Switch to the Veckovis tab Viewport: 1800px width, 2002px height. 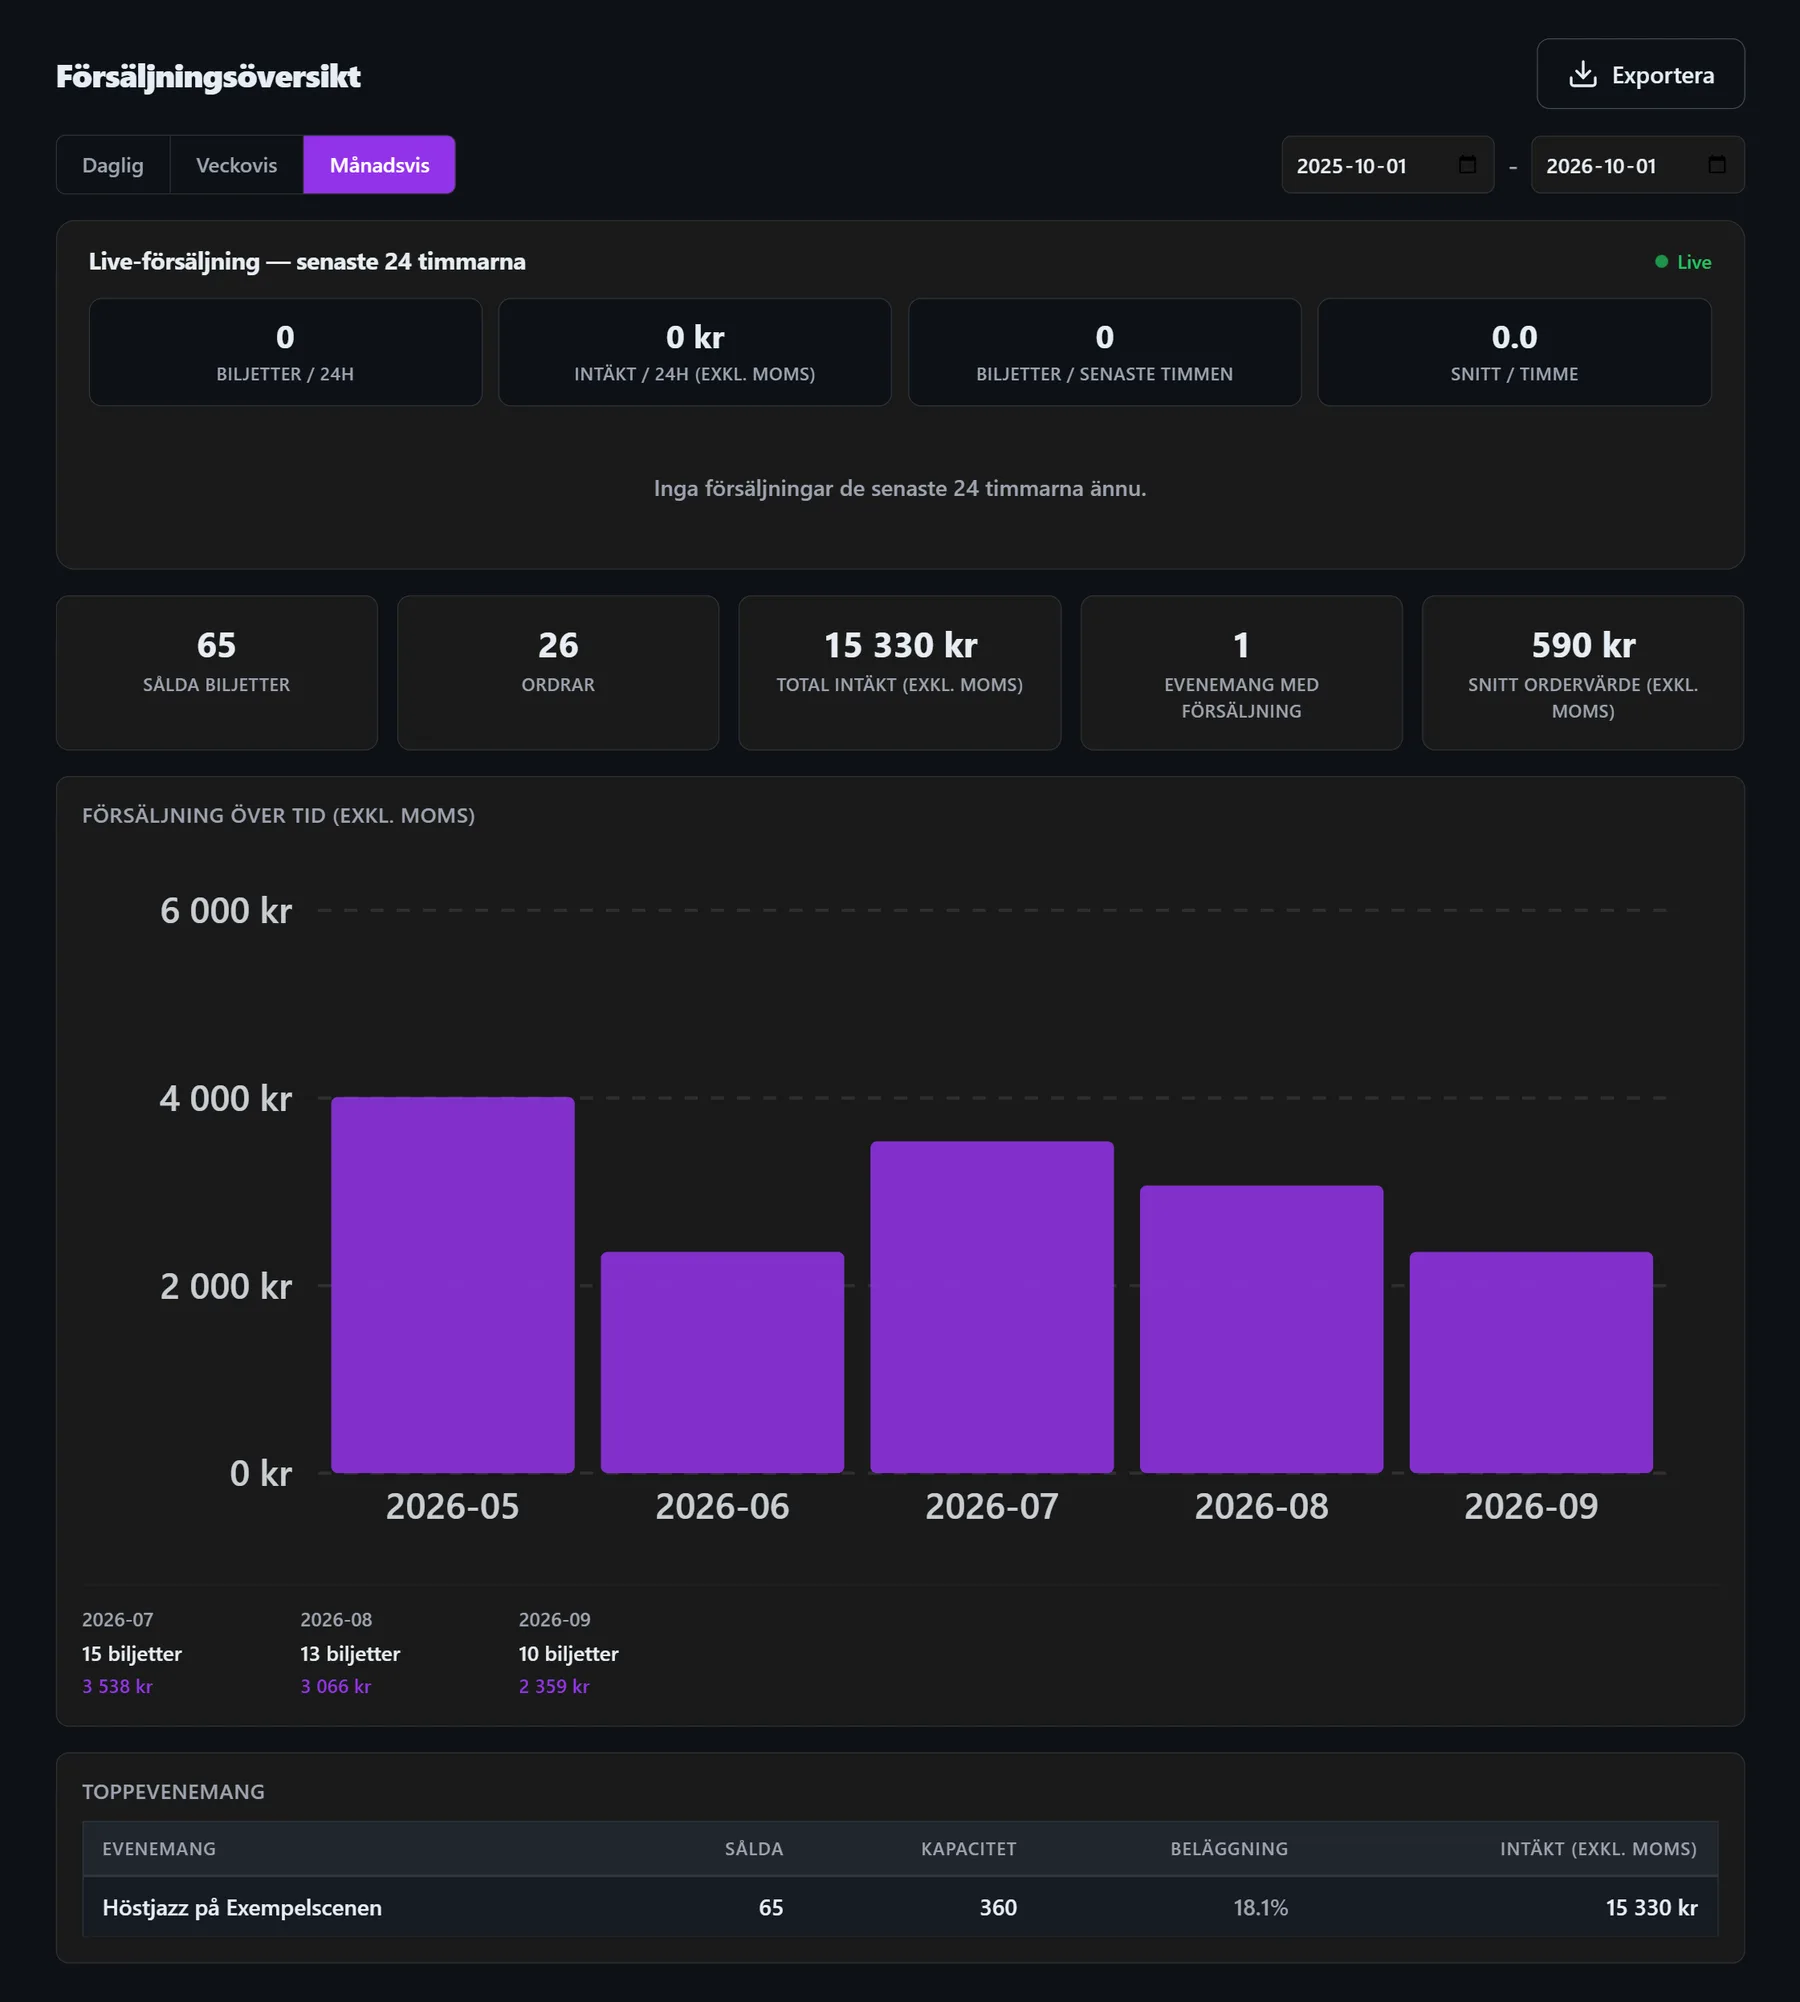(237, 165)
